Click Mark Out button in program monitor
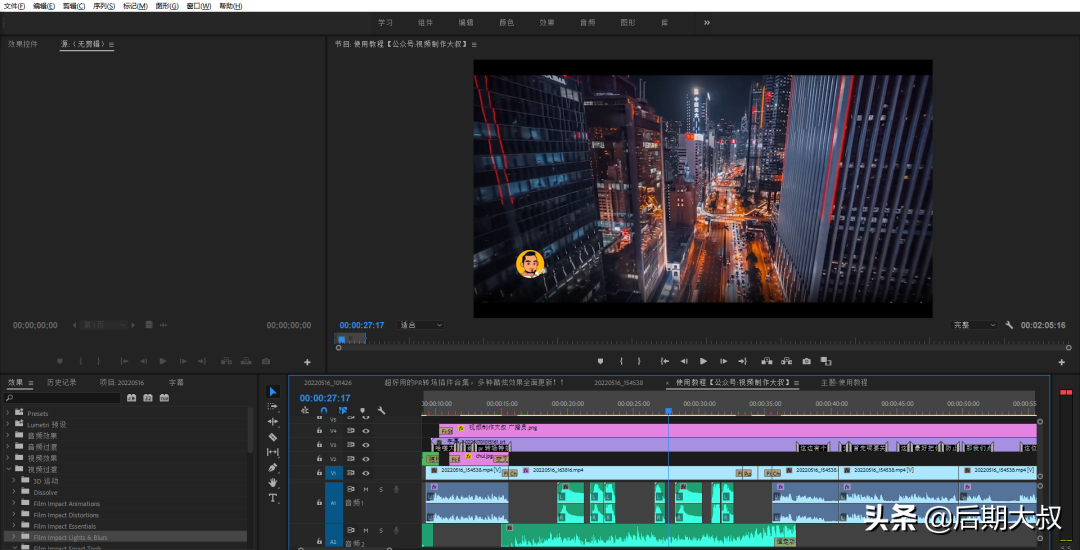 [x=639, y=361]
